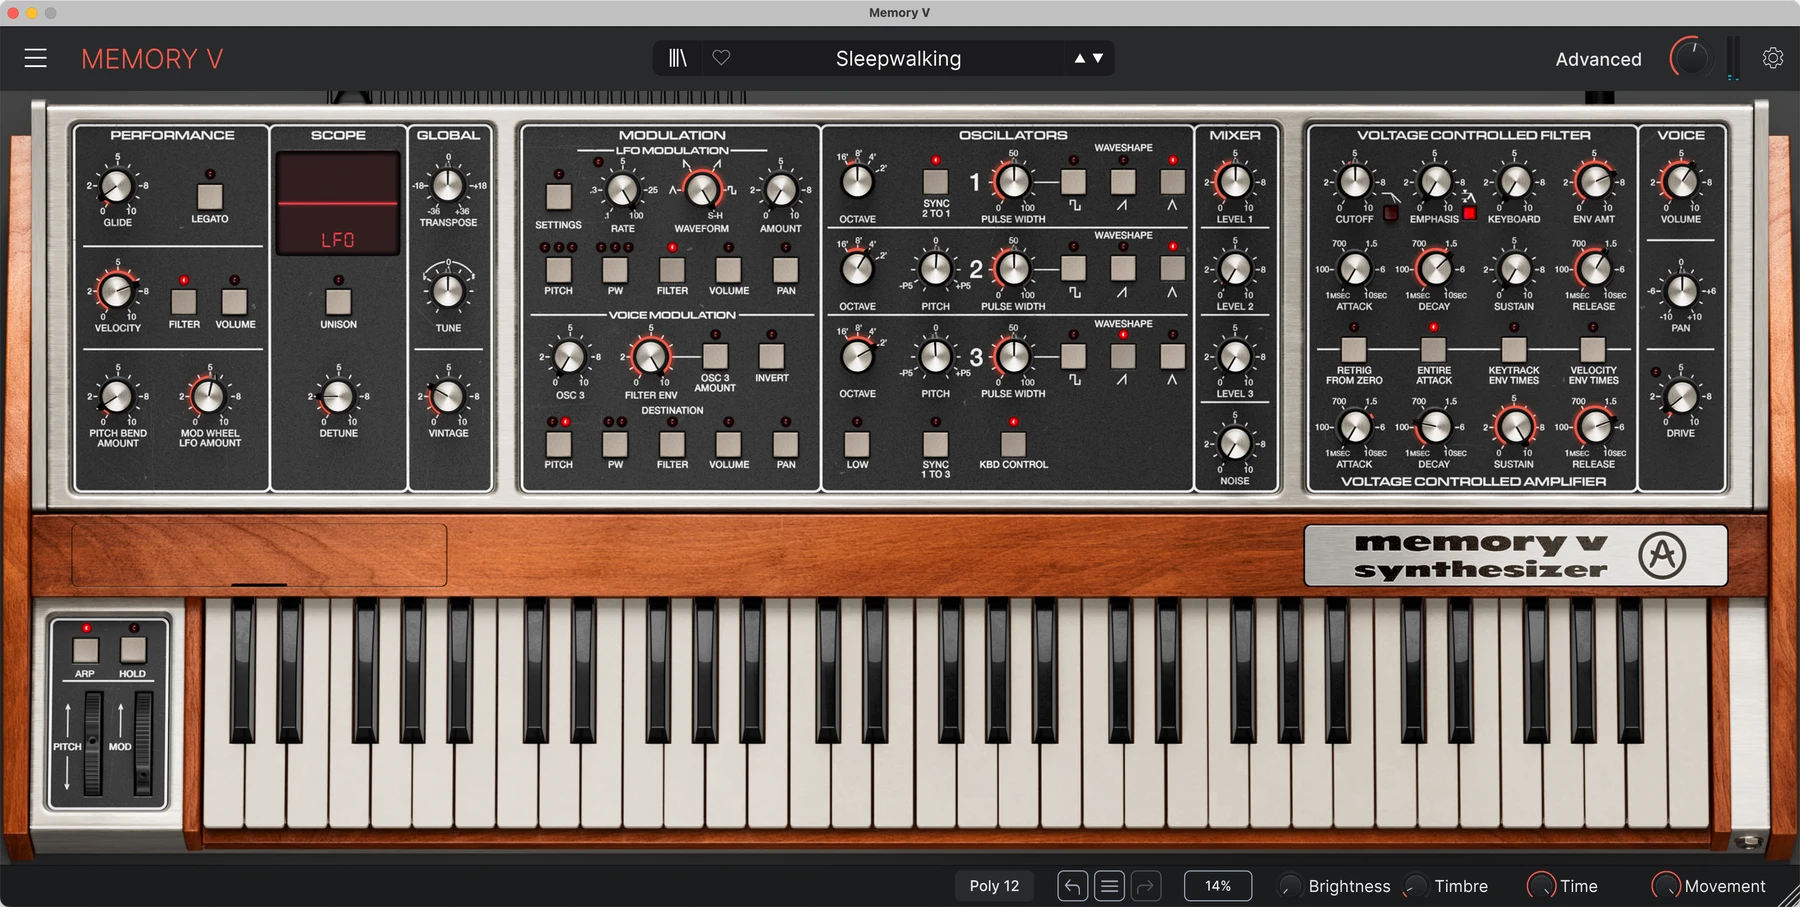This screenshot has width=1800, height=907.
Task: Toggle the LEGATO switch
Action: click(x=209, y=196)
